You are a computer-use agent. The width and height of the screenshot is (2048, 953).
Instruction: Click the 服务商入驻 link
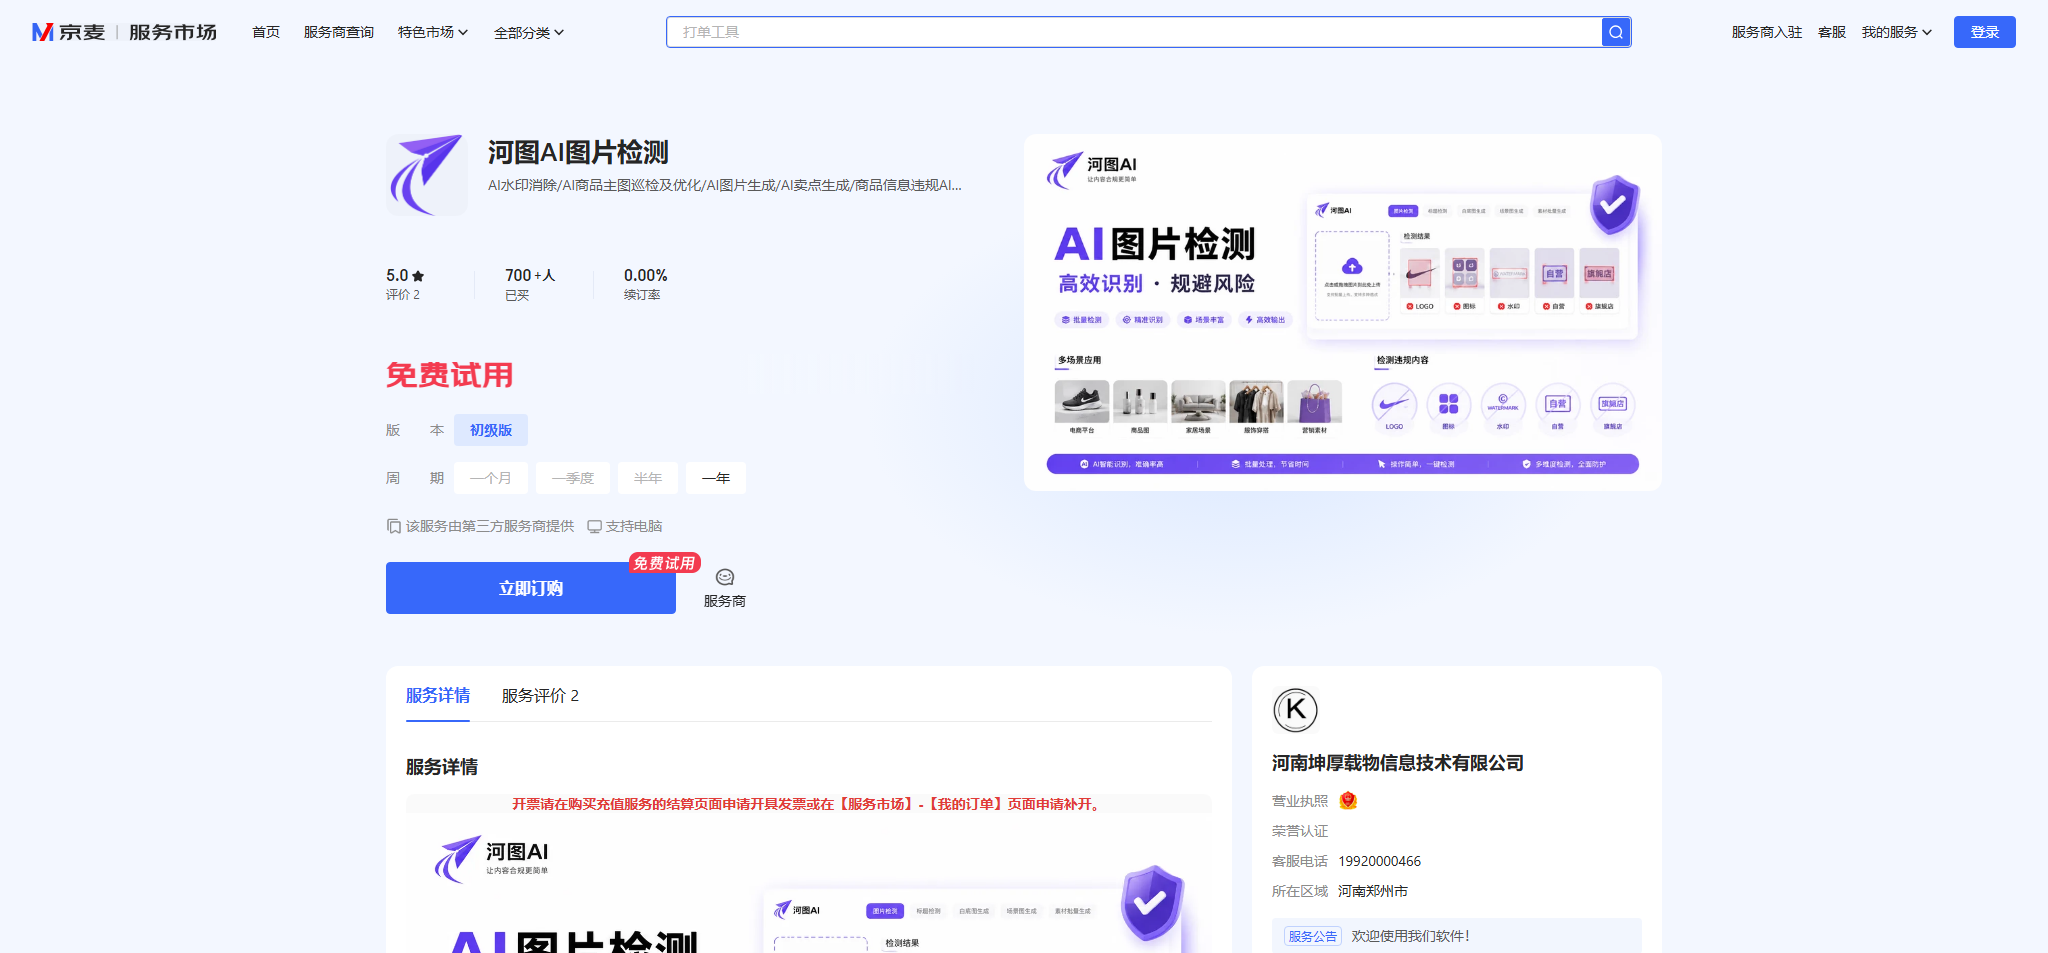pyautogui.click(x=1767, y=32)
